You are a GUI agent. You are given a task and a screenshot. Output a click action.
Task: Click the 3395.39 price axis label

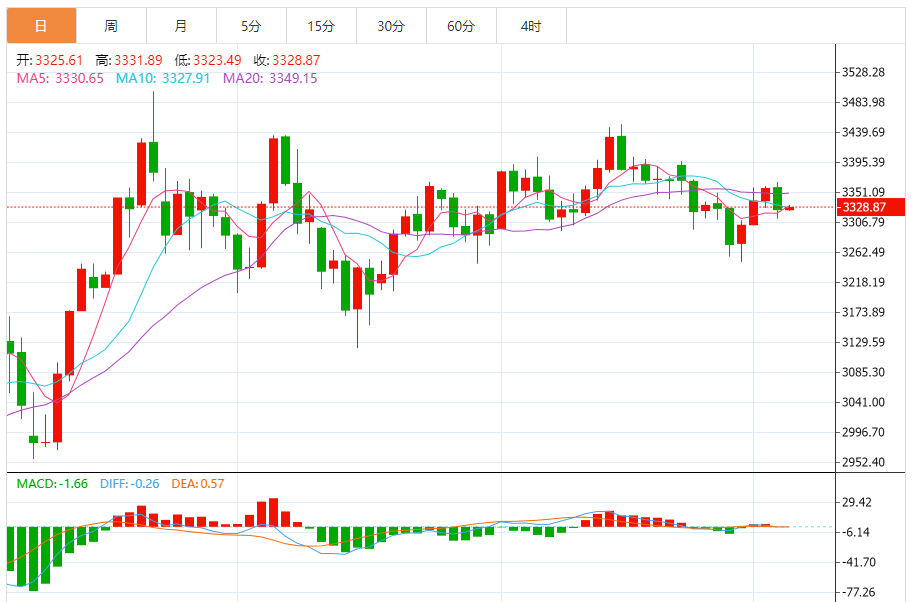[863, 162]
